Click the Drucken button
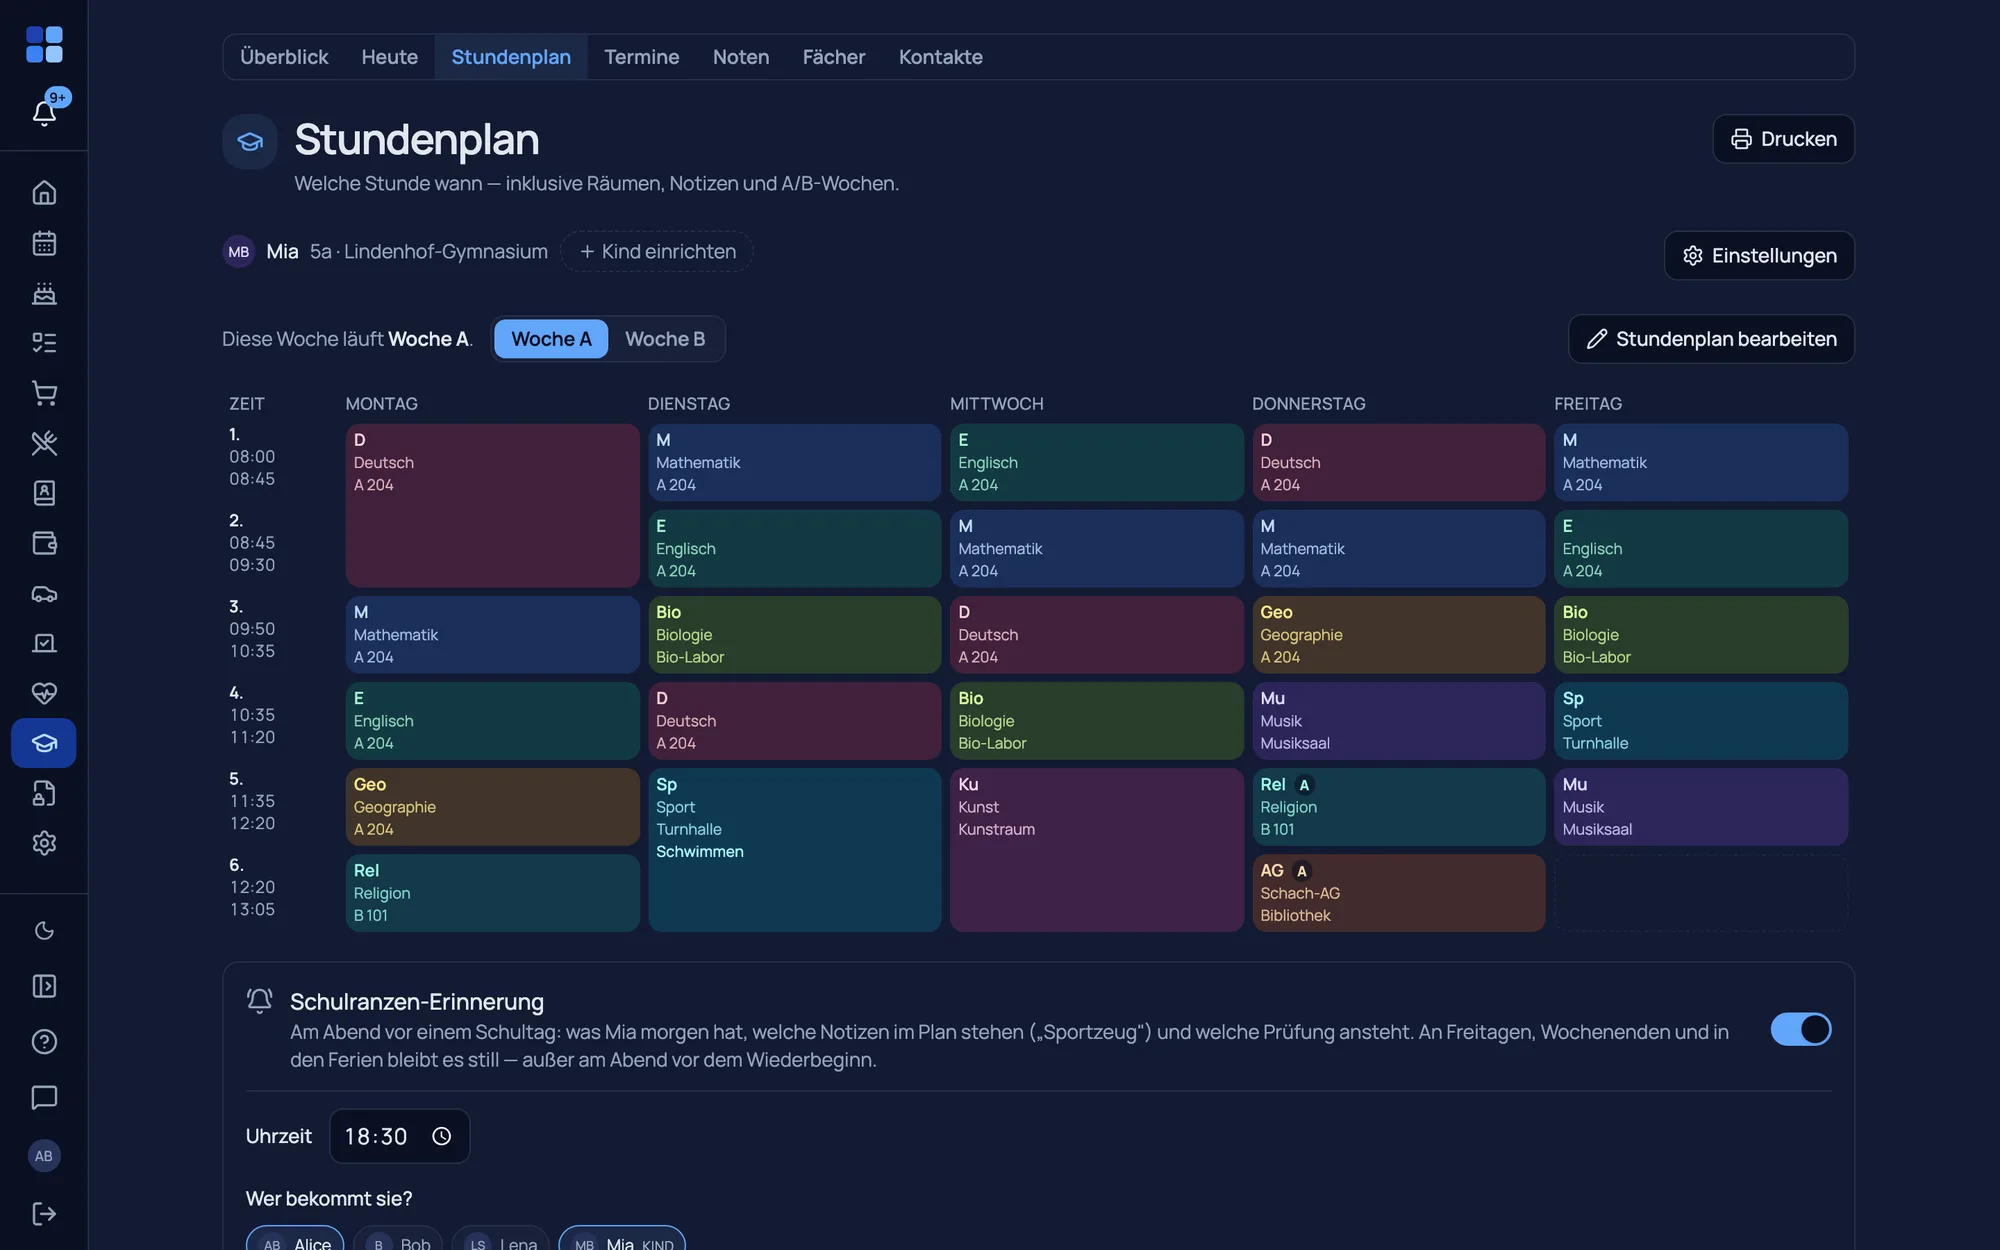This screenshot has height=1250, width=2000. pos(1783,139)
